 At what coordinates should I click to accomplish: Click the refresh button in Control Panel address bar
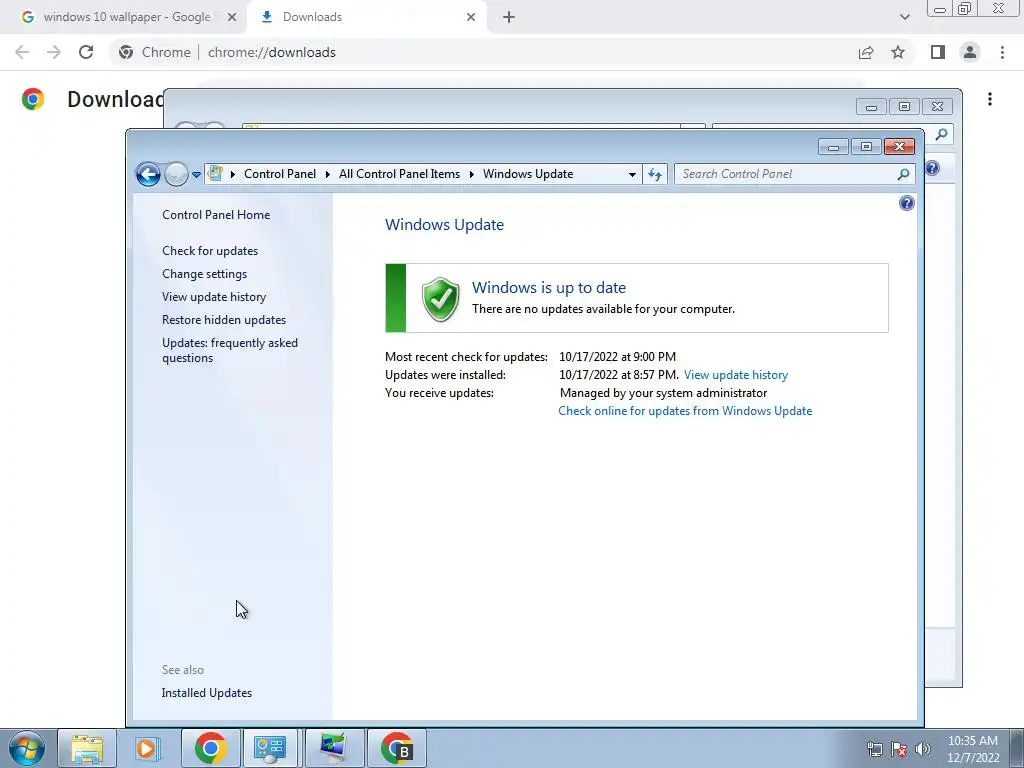pos(655,174)
